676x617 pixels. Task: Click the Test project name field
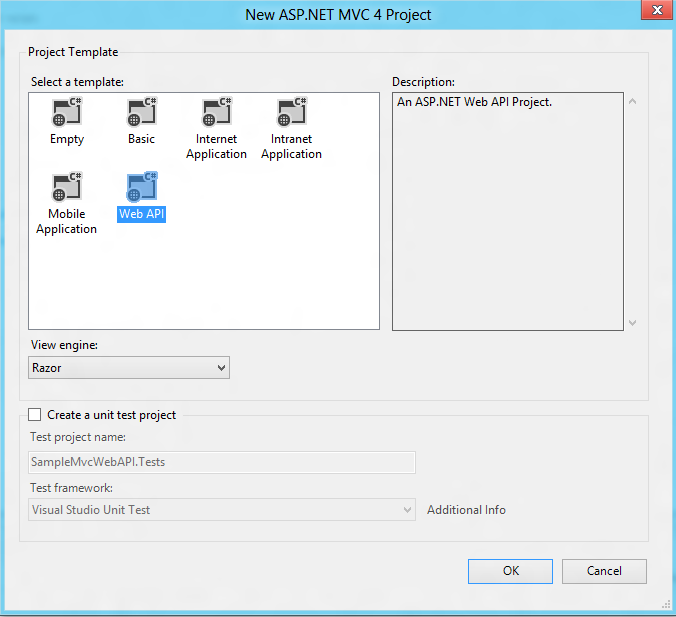coord(222,462)
